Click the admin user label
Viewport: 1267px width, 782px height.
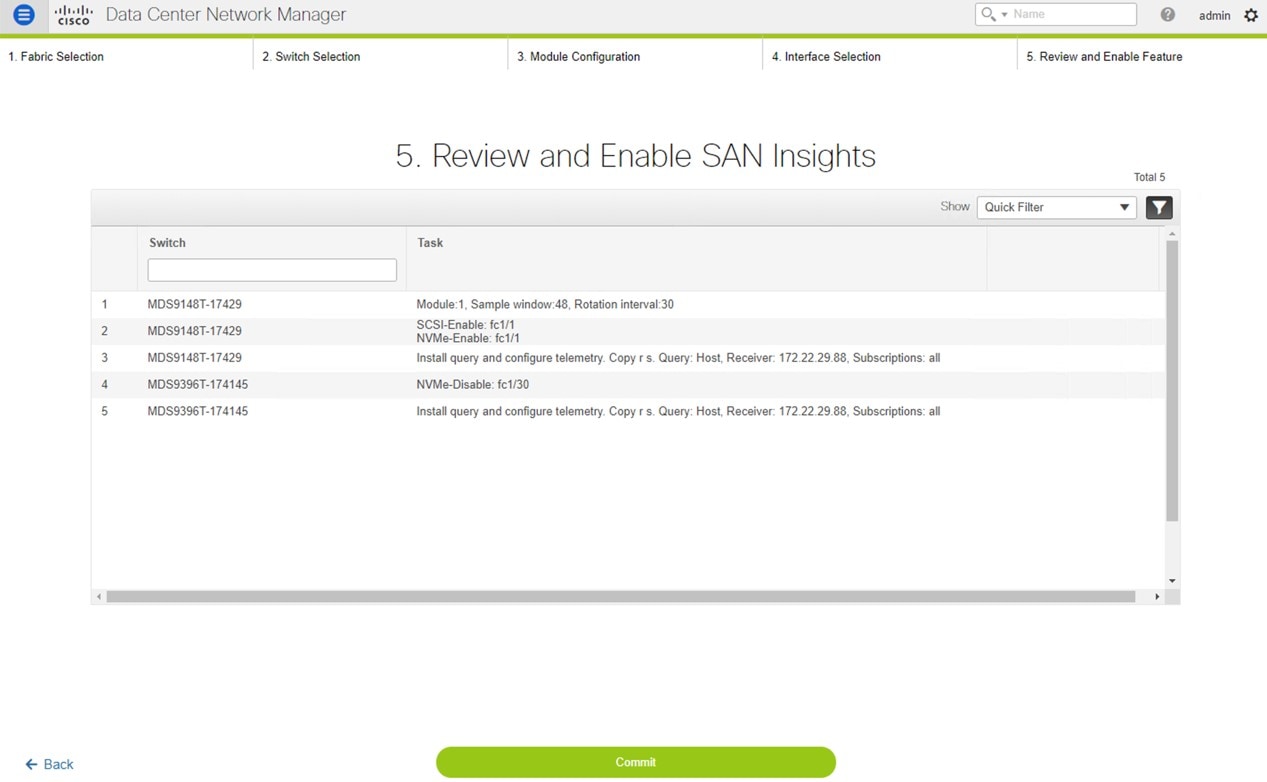click(1214, 15)
